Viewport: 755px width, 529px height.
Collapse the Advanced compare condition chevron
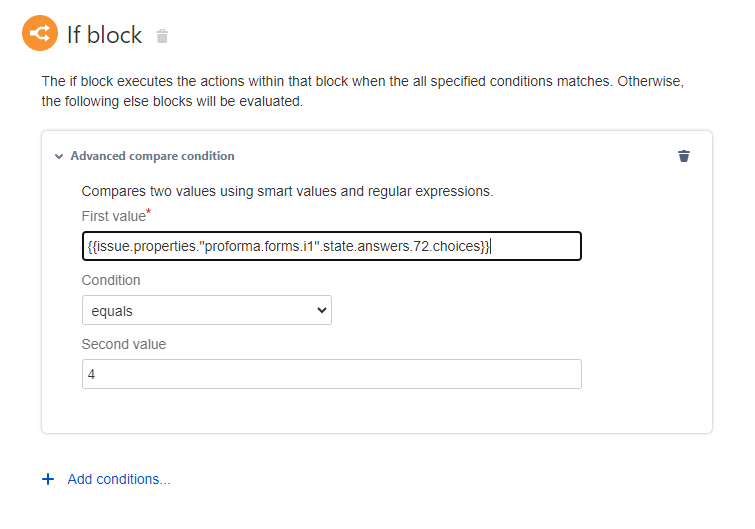(59, 156)
